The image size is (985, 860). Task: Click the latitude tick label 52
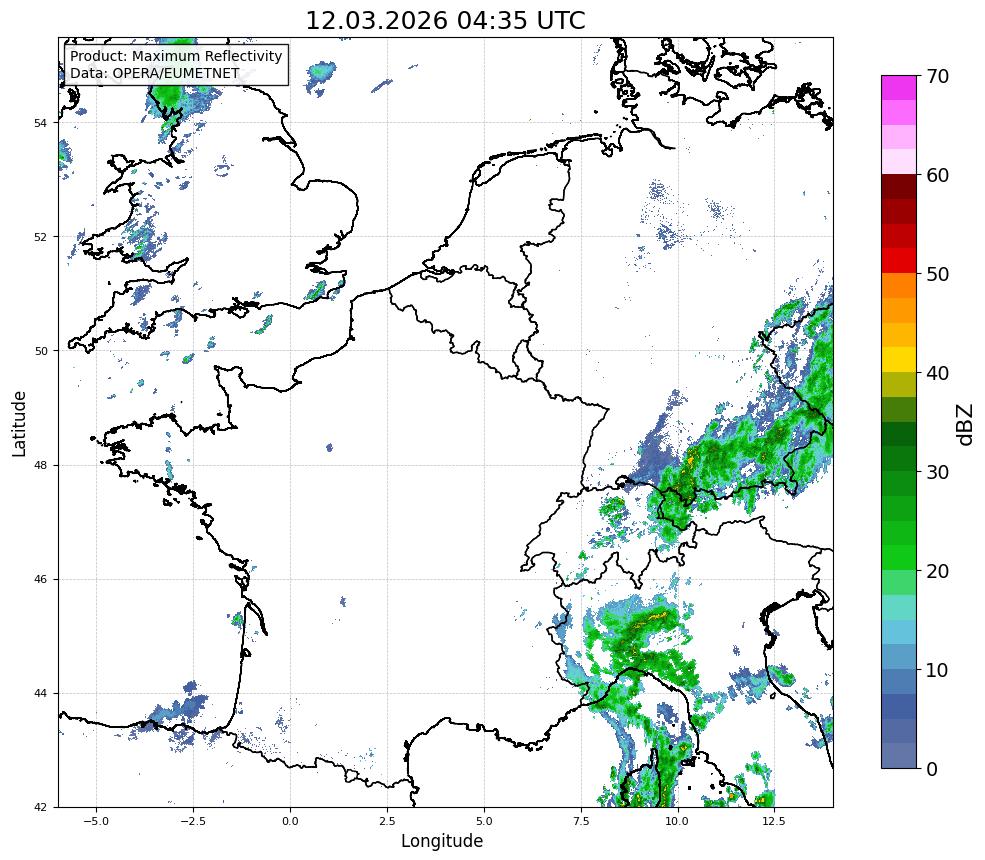[x=40, y=237]
